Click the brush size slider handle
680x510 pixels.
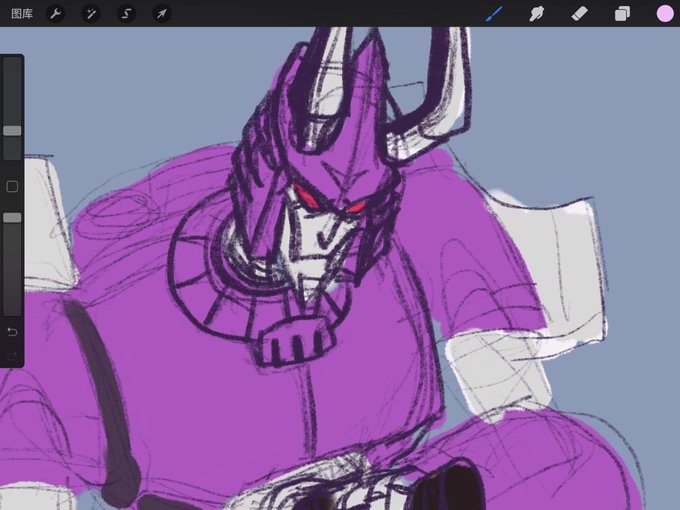(x=12, y=131)
